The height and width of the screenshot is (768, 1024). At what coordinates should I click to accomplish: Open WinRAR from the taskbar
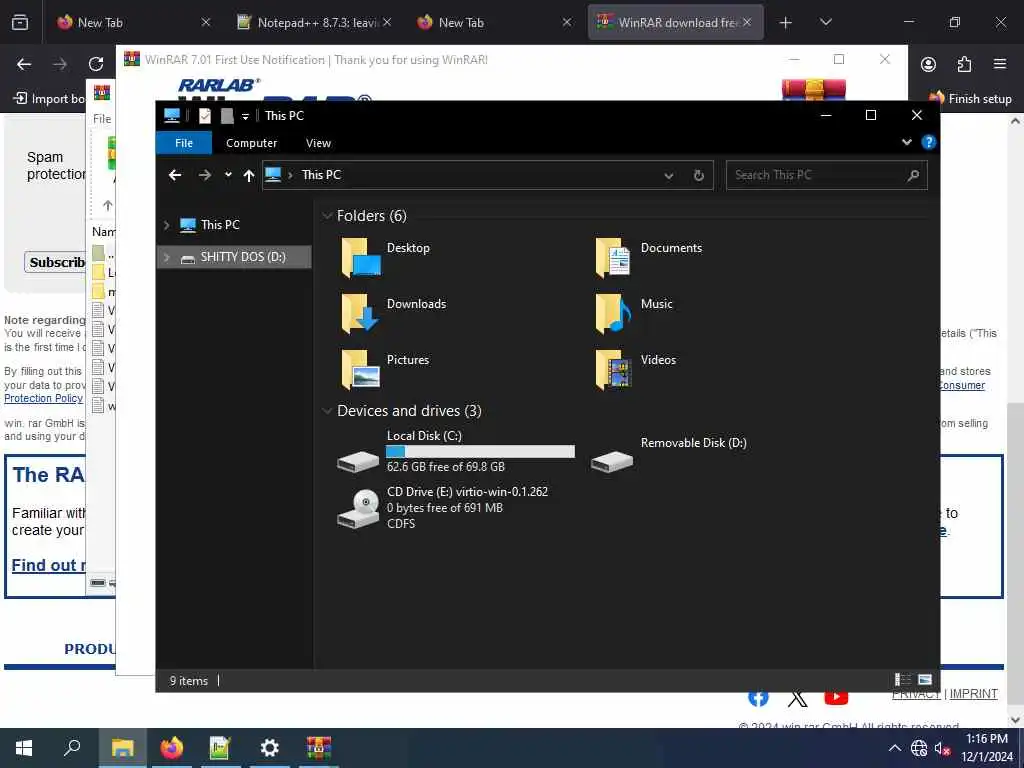click(x=319, y=748)
